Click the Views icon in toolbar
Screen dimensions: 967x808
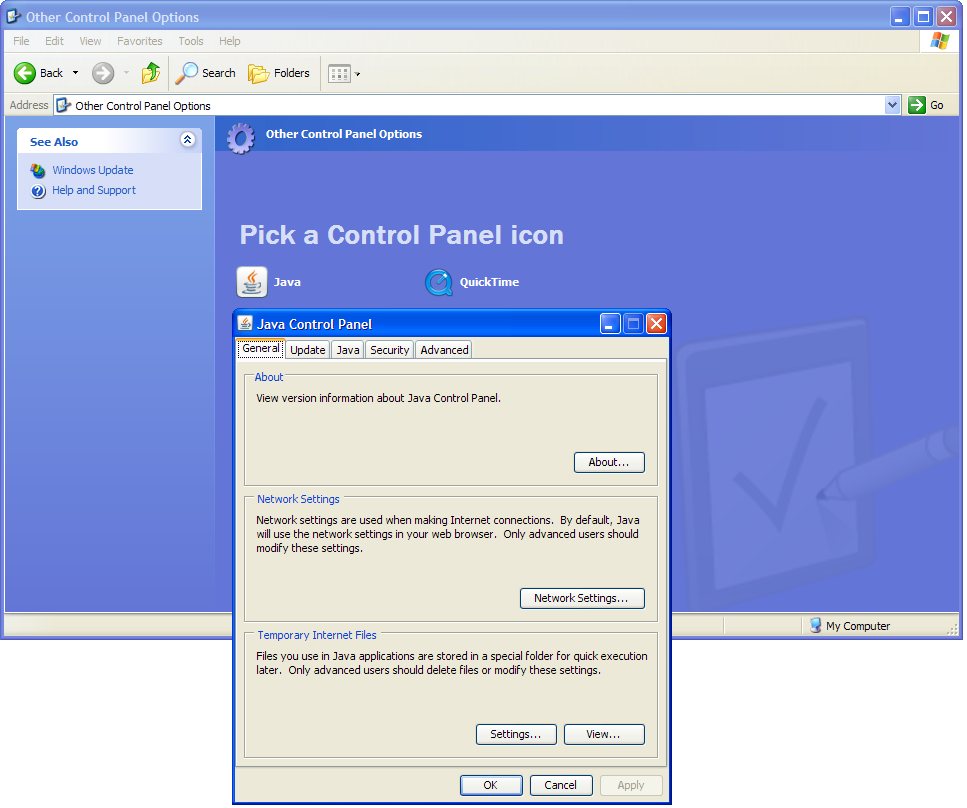(x=339, y=74)
